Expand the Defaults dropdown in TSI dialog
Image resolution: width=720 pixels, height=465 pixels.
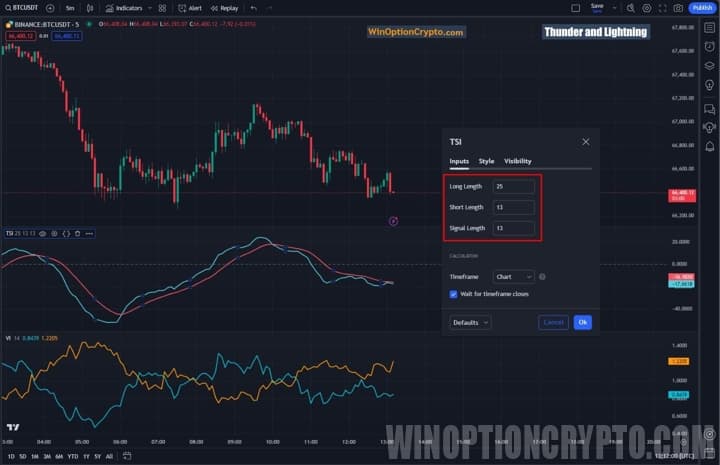pos(470,322)
